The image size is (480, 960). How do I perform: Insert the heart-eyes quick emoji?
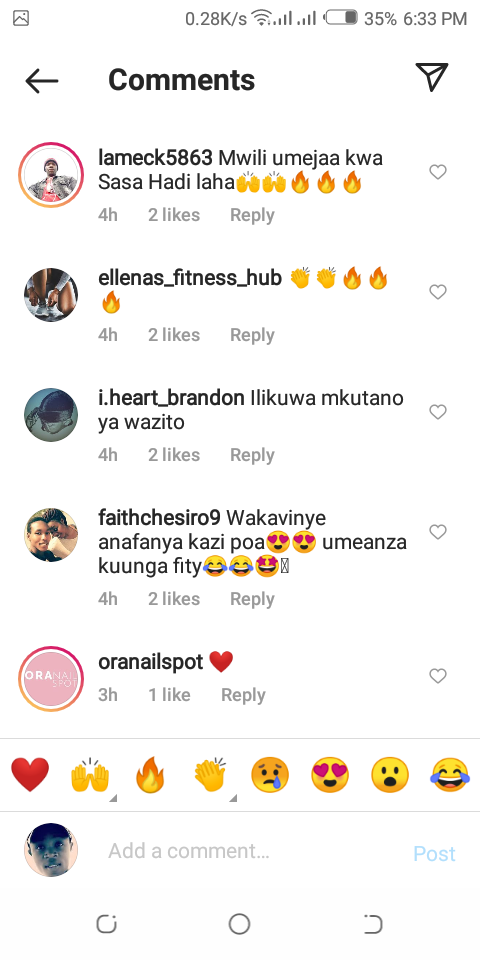330,774
